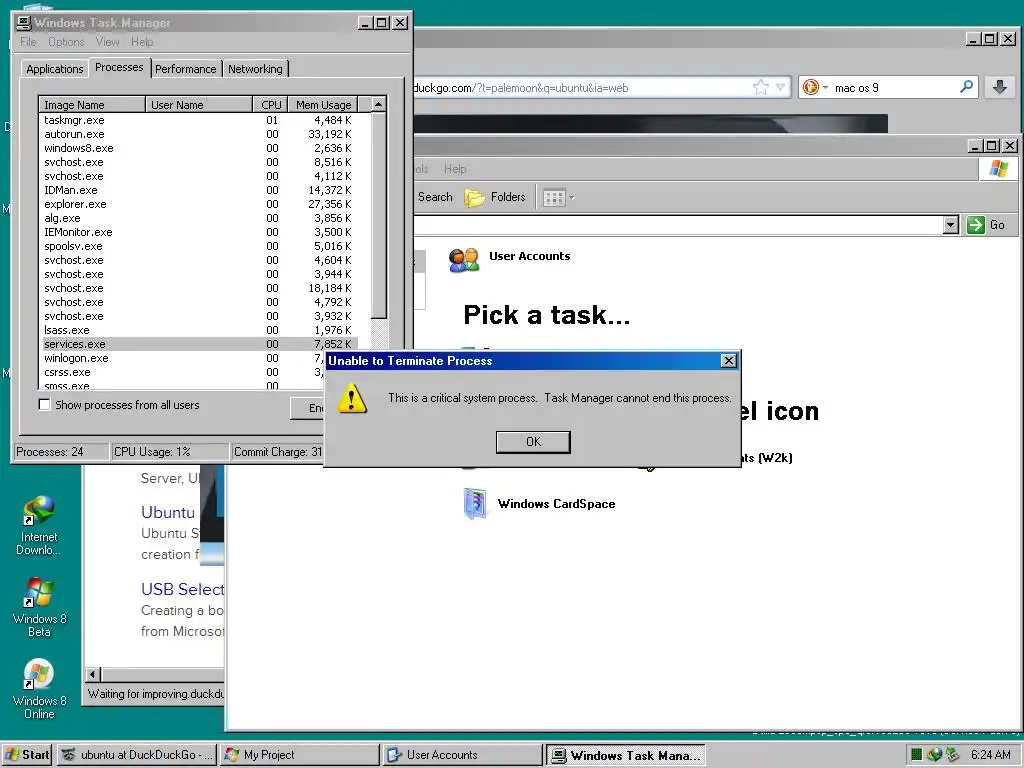The image size is (1024, 768).
Task: Click Search in the User Accounts toolbar
Action: (435, 197)
